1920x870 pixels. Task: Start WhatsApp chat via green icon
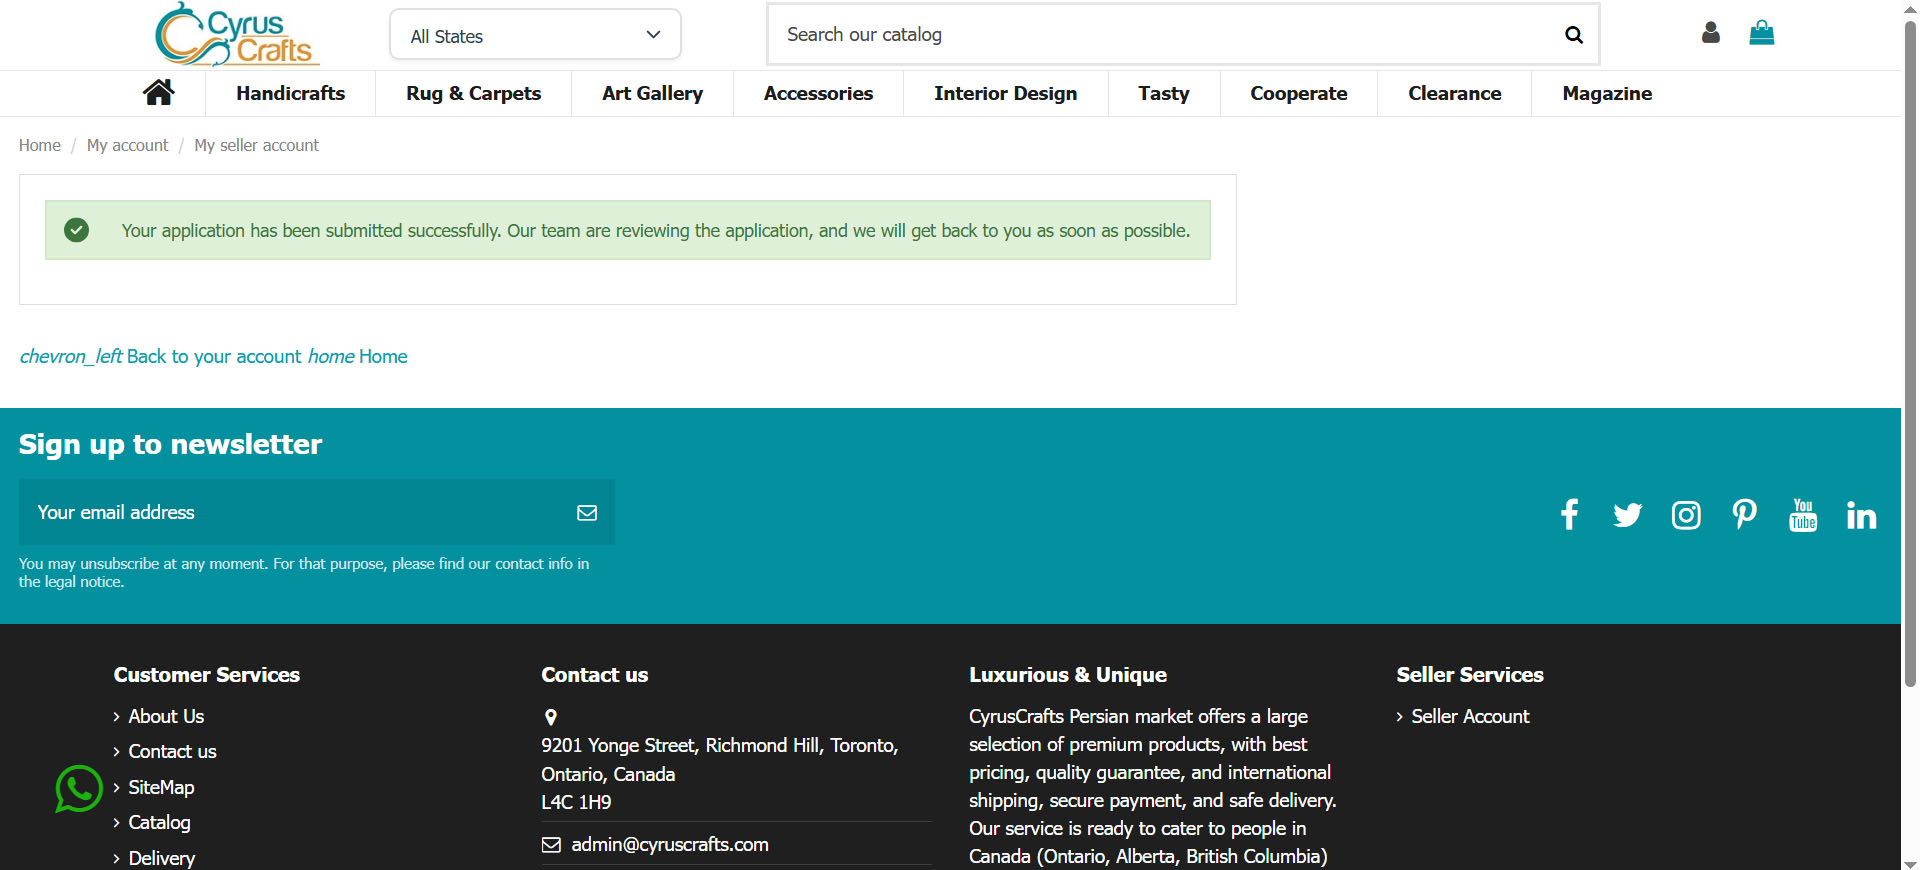(79, 789)
